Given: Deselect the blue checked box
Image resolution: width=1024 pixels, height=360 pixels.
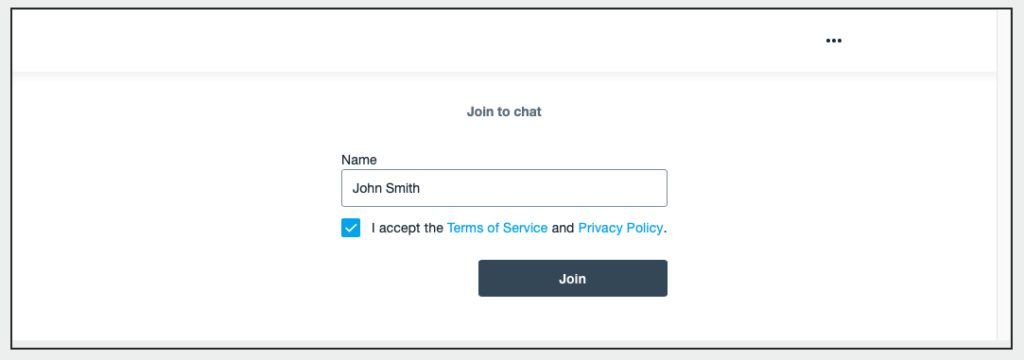Looking at the screenshot, I should (x=351, y=228).
